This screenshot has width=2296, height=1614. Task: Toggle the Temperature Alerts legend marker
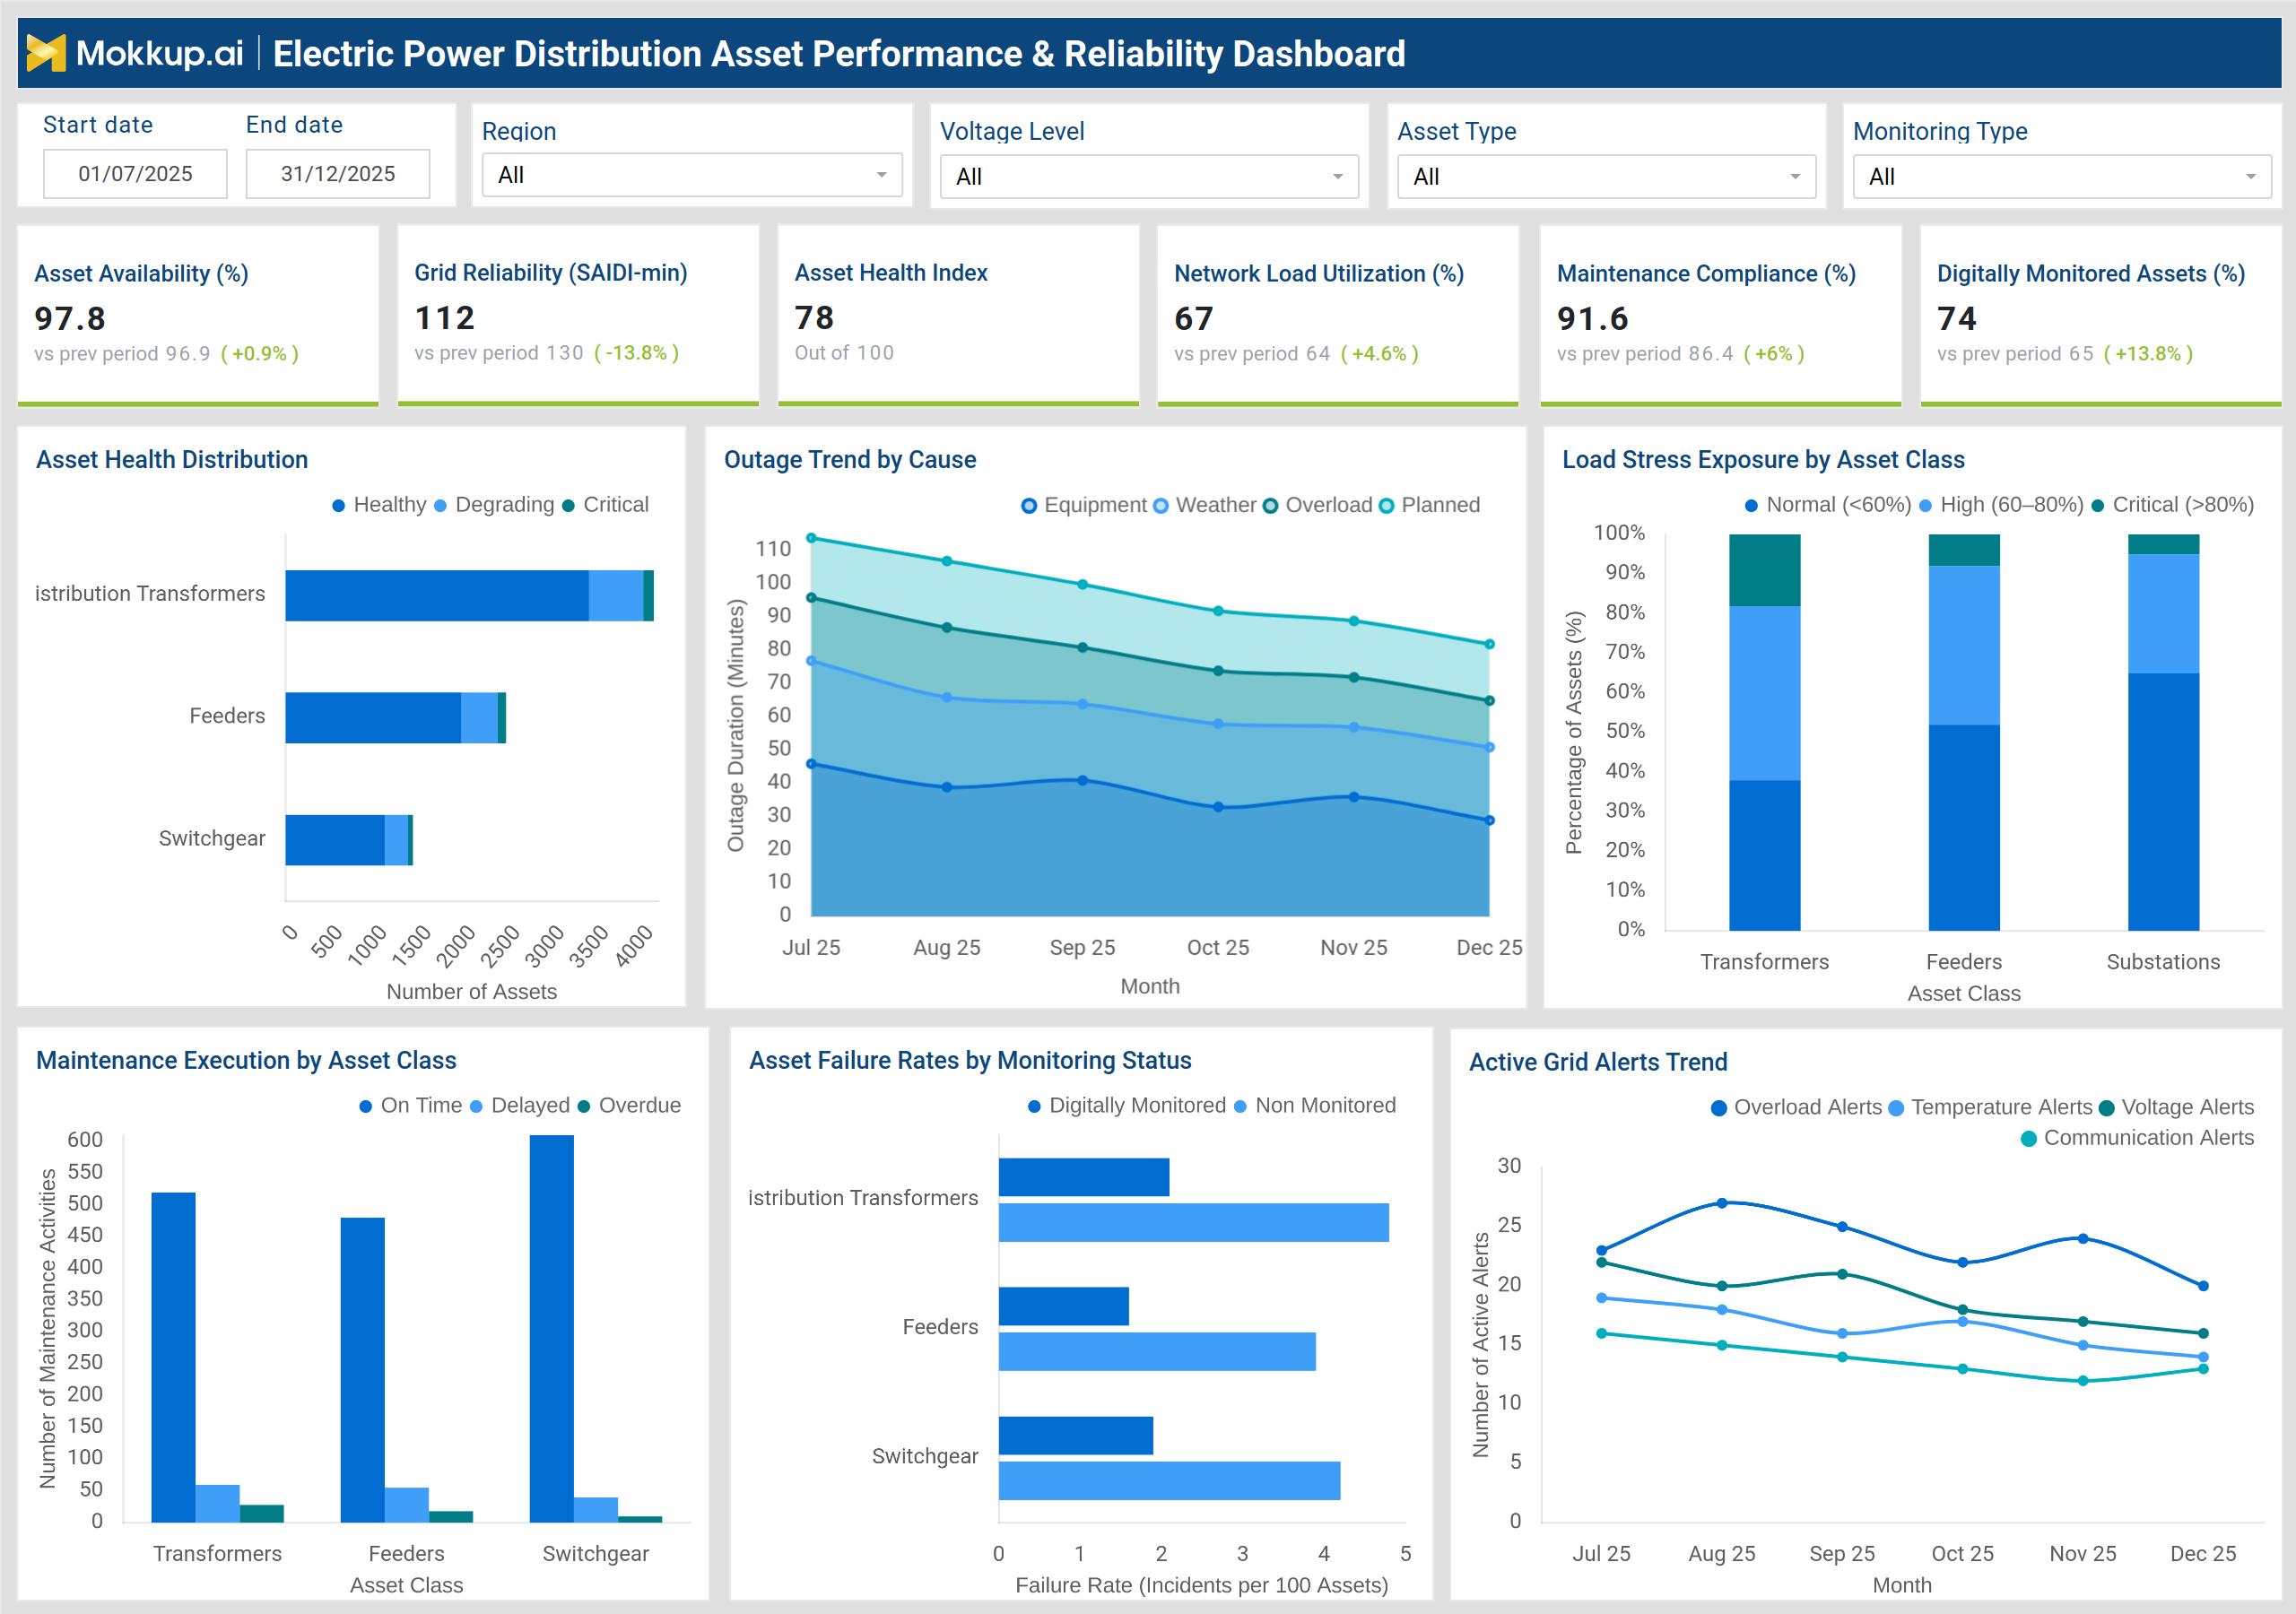(x=1896, y=1108)
